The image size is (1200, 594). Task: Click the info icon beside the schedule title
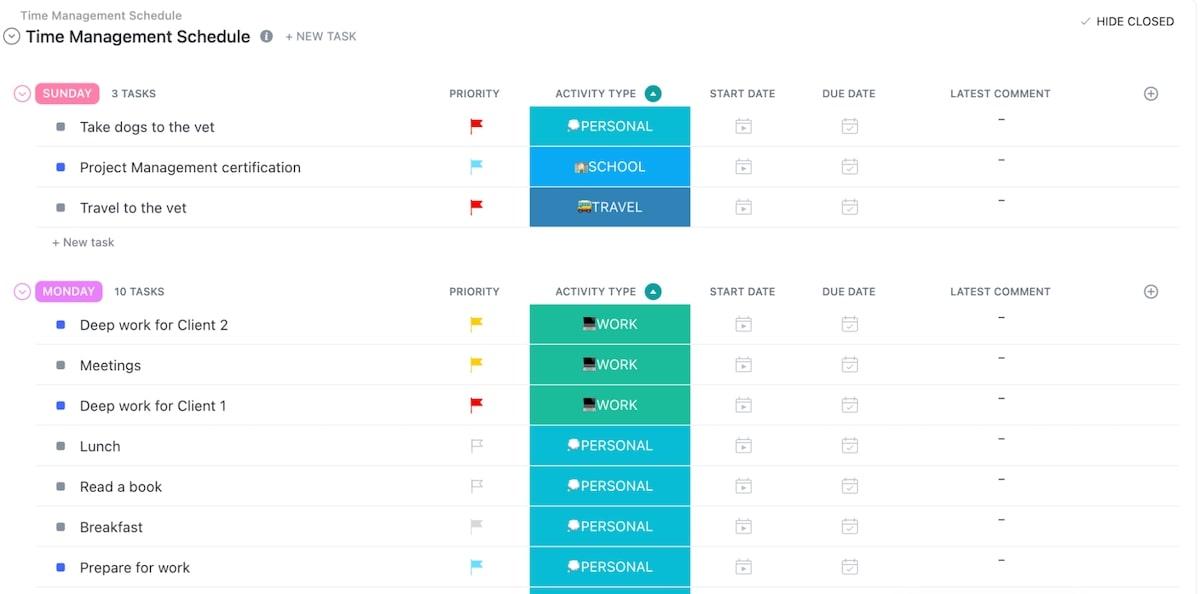(x=266, y=36)
